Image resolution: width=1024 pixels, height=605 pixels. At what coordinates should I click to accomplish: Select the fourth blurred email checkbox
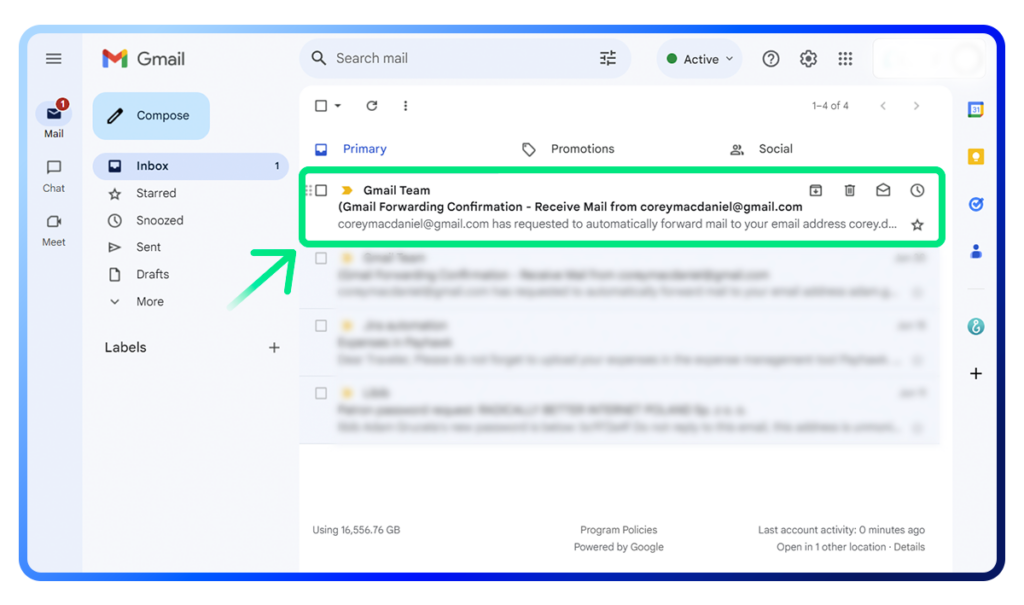point(321,393)
